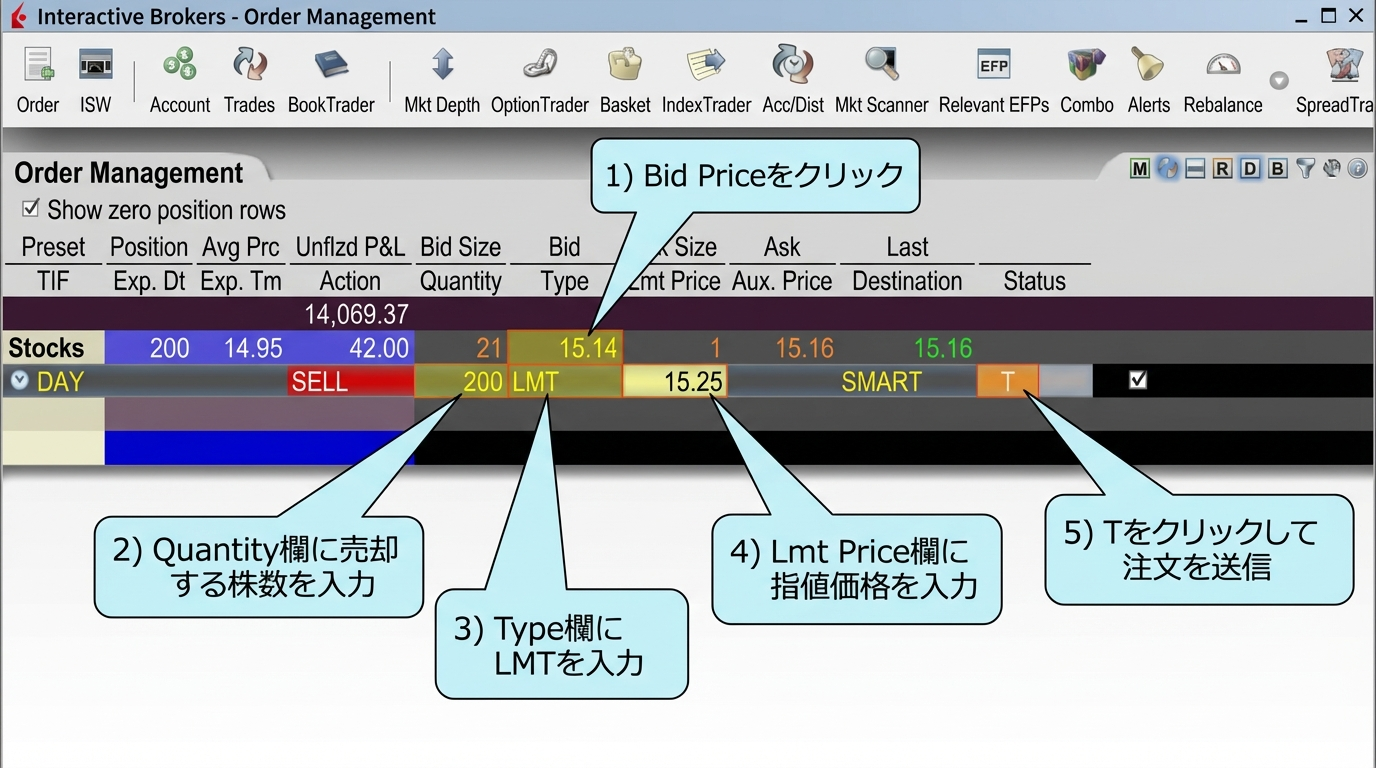The width and height of the screenshot is (1376, 768).
Task: Select the Stocks row label
Action: click(46, 348)
